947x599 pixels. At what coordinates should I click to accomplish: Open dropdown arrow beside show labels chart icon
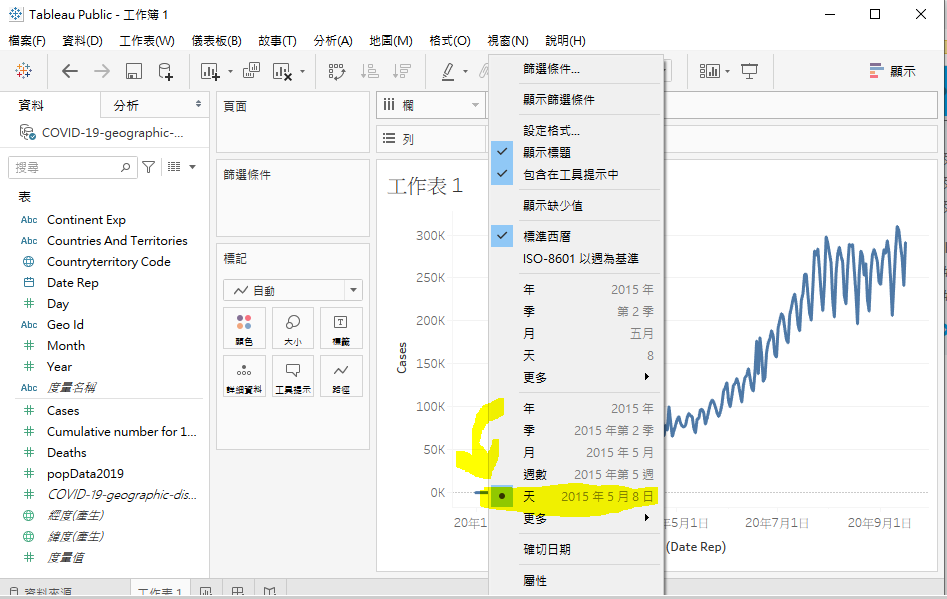[x=728, y=71]
